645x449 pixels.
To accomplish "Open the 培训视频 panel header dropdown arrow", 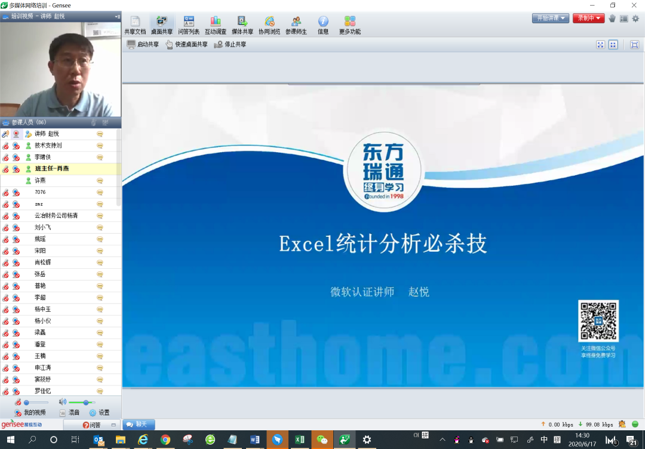I will coord(117,16).
